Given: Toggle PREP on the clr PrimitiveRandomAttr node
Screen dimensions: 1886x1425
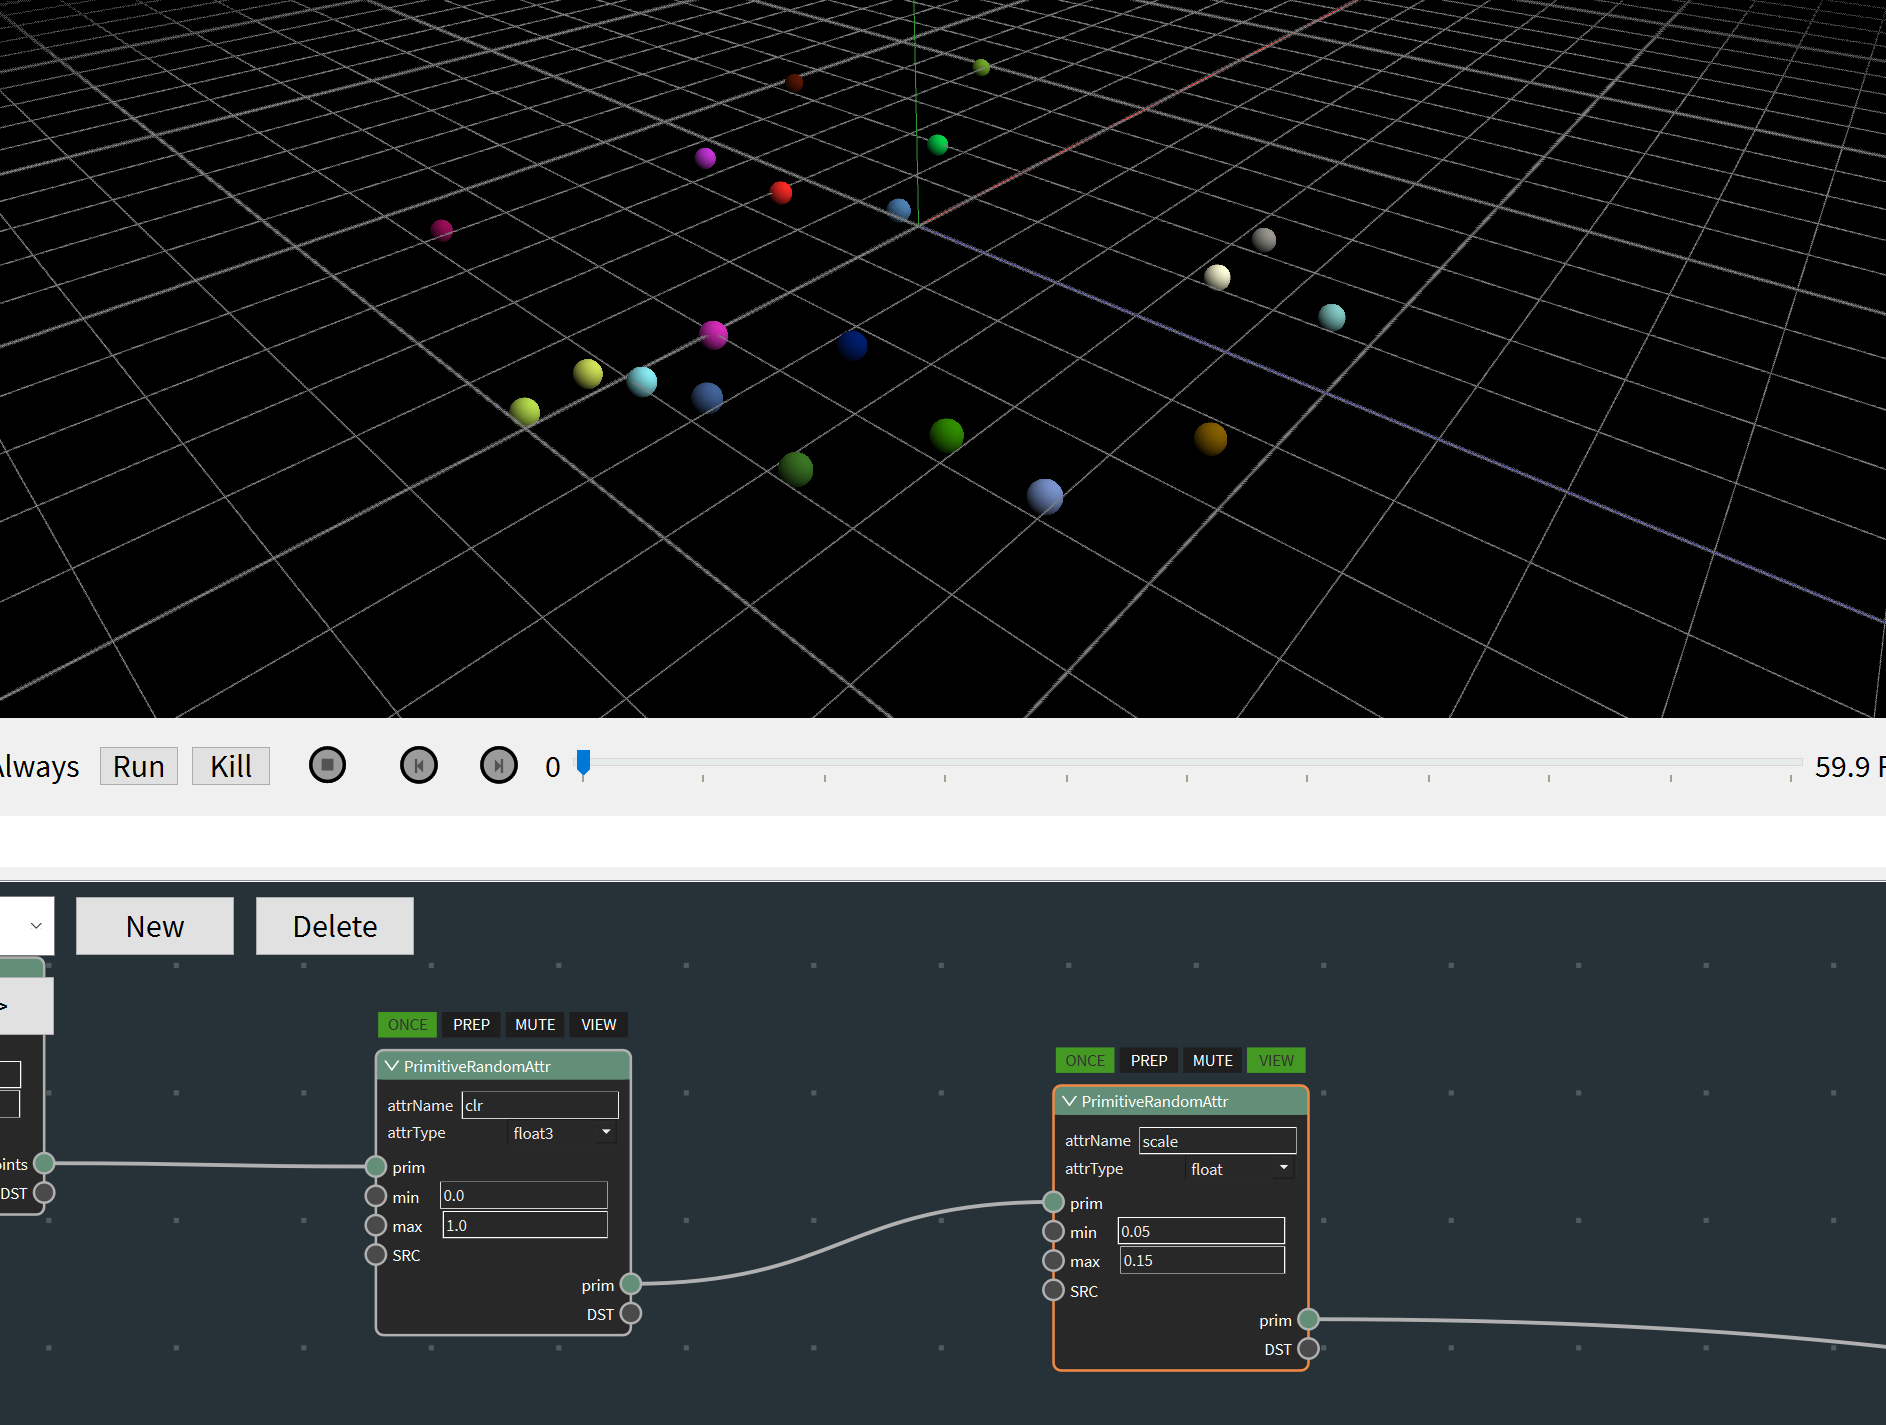Looking at the screenshot, I should pyautogui.click(x=471, y=1024).
